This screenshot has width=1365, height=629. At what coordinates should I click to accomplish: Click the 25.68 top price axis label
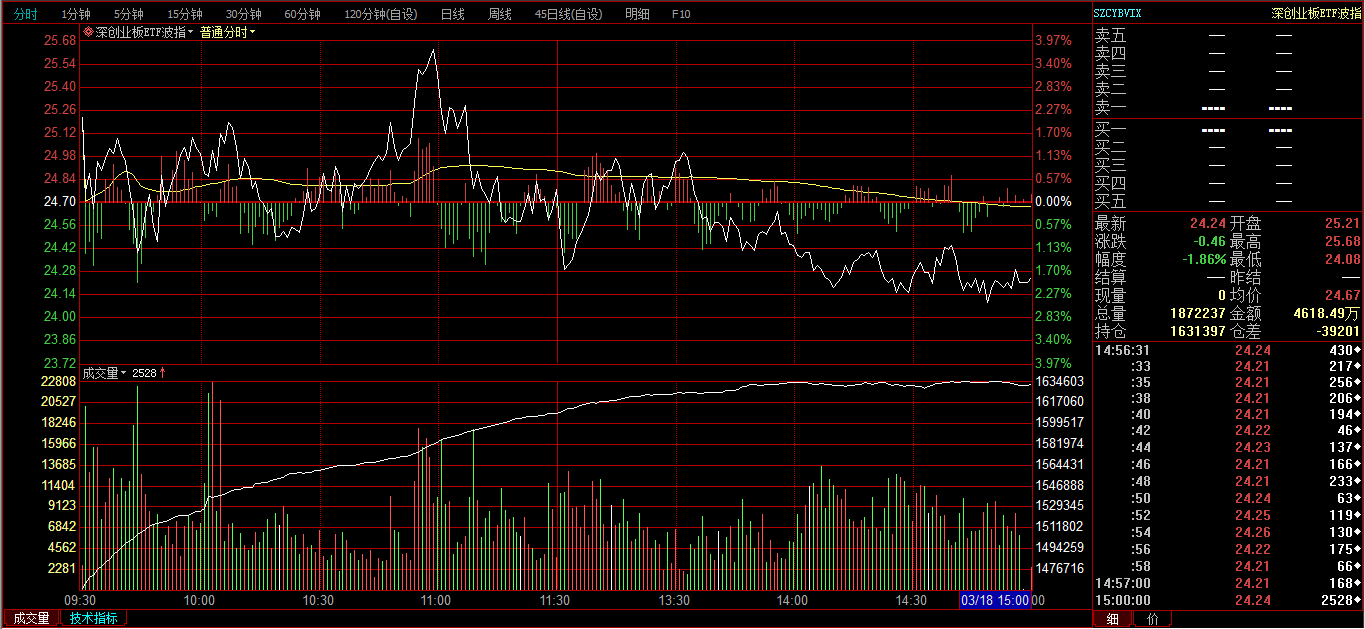coord(60,41)
